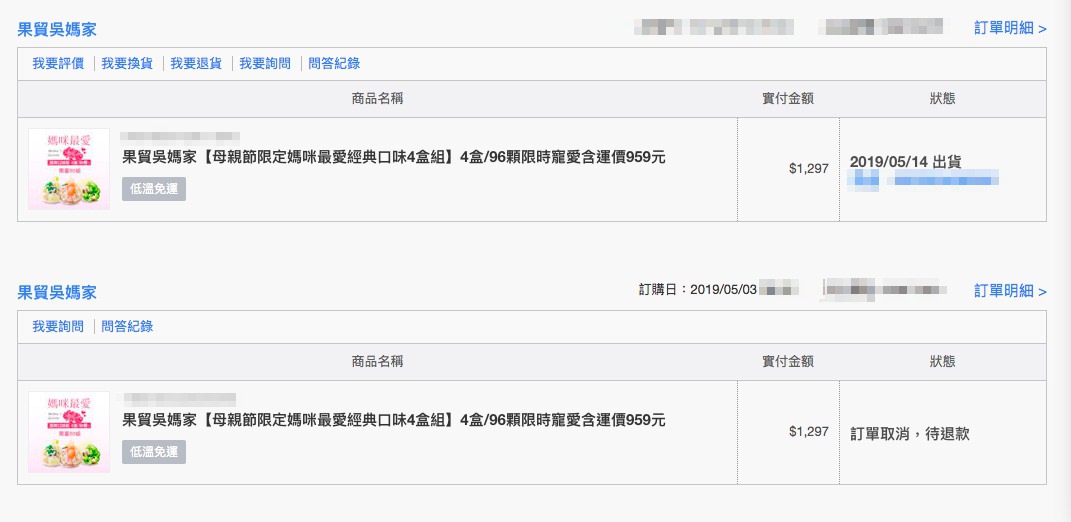1071x522 pixels.
Task: Click 低溫免運 tag in the shipped order
Action: 154,189
